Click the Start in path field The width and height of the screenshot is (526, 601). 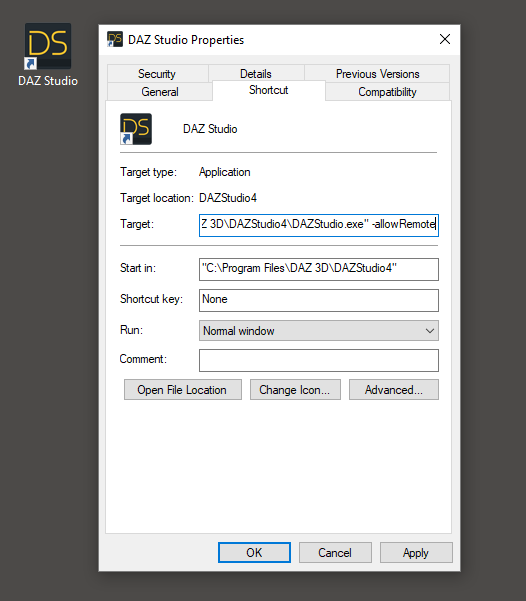pyautogui.click(x=319, y=269)
